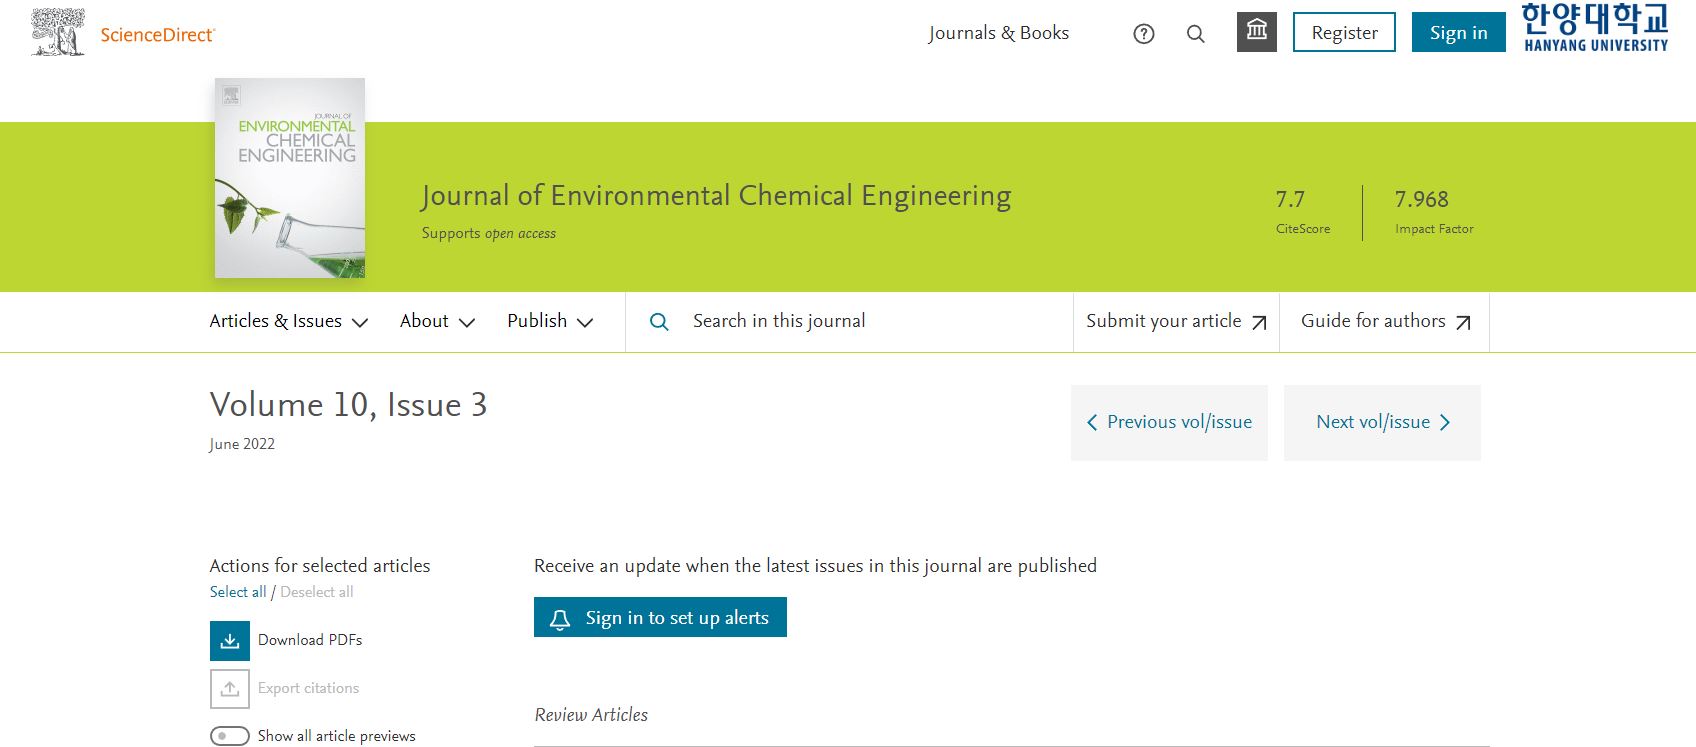Click Sign in to set up alerts

click(x=660, y=618)
